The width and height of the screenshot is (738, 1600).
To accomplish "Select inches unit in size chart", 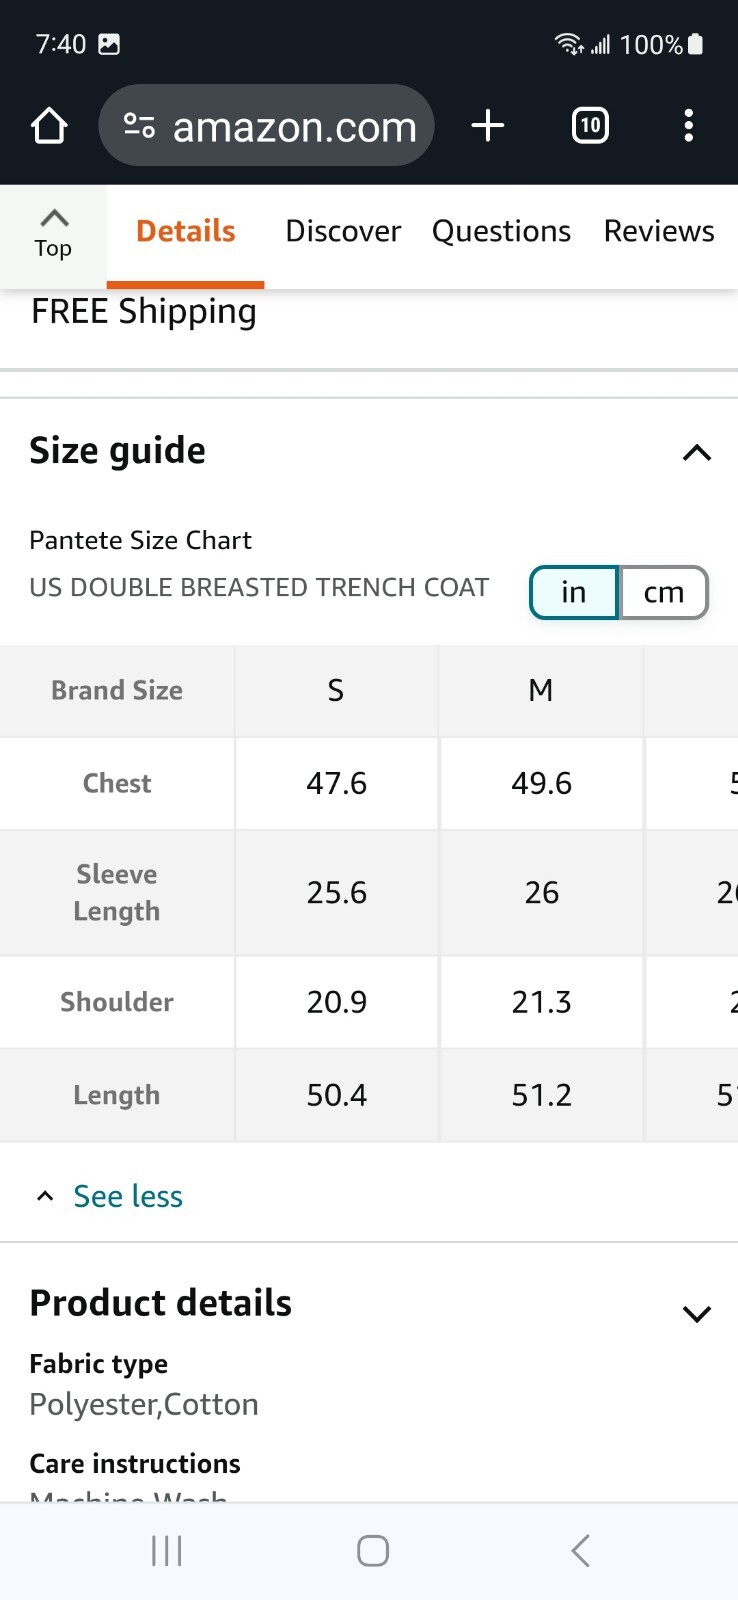I will pyautogui.click(x=574, y=592).
